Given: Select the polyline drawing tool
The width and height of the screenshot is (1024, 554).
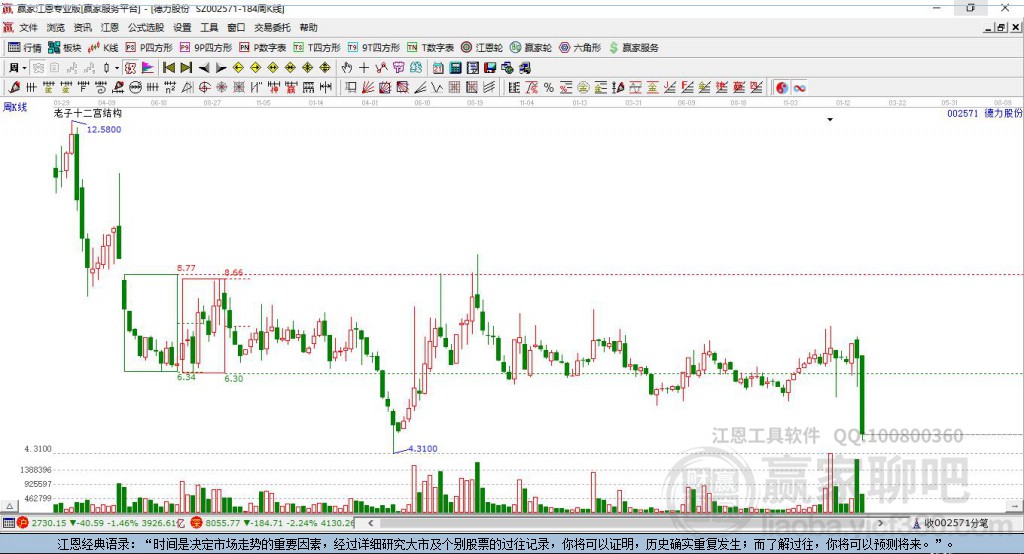Looking at the screenshot, I should (381, 68).
